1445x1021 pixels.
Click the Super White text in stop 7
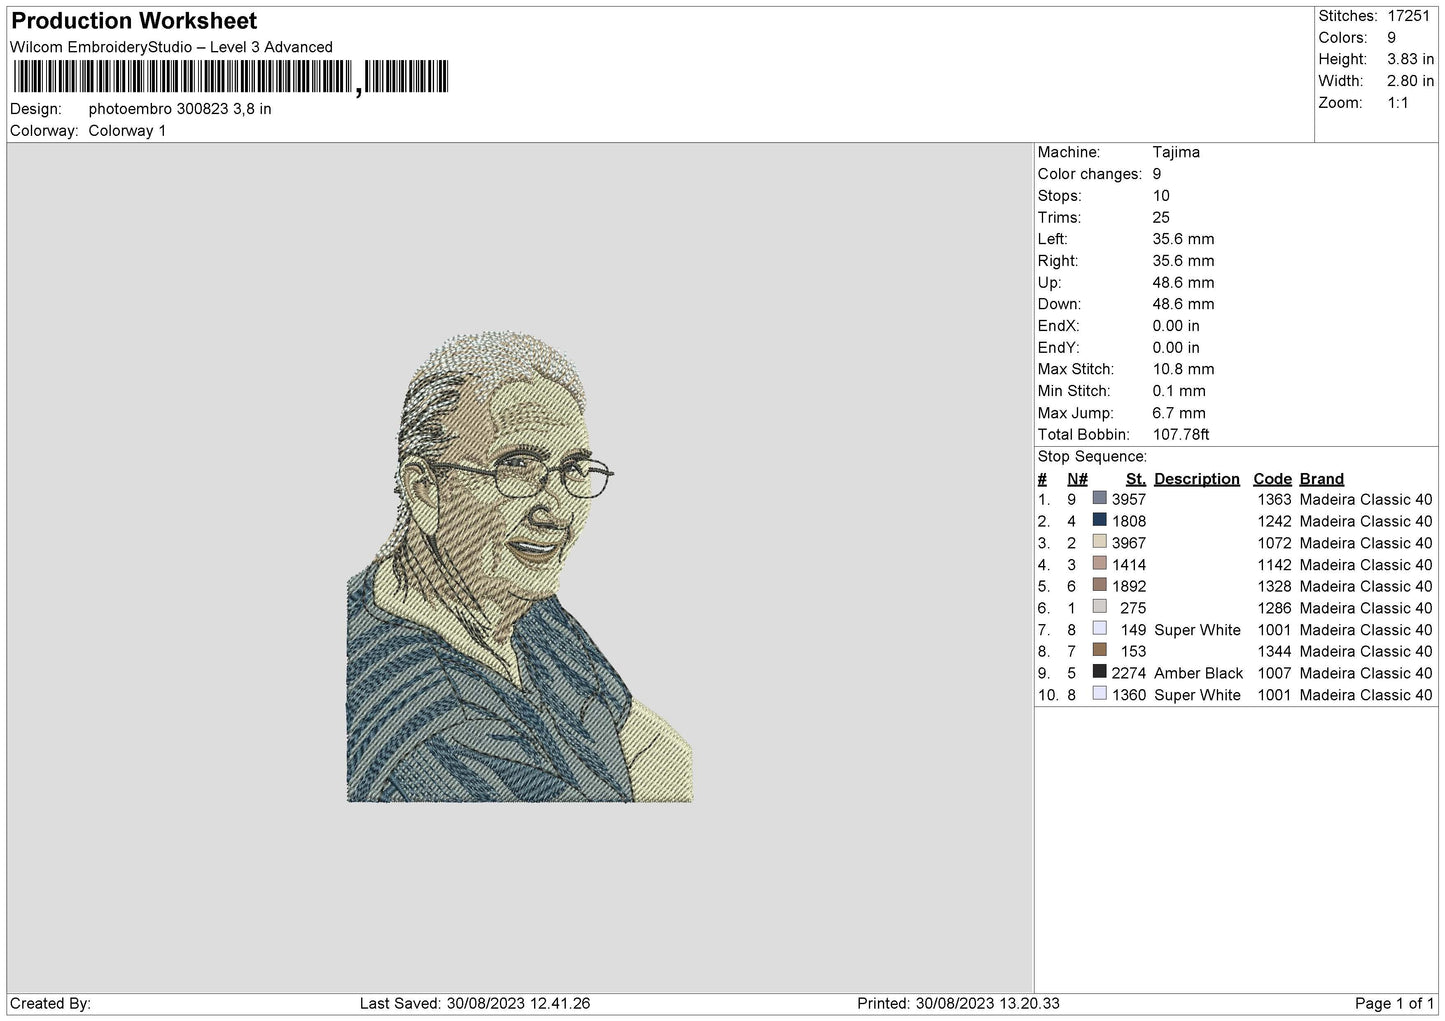[x=1197, y=630]
